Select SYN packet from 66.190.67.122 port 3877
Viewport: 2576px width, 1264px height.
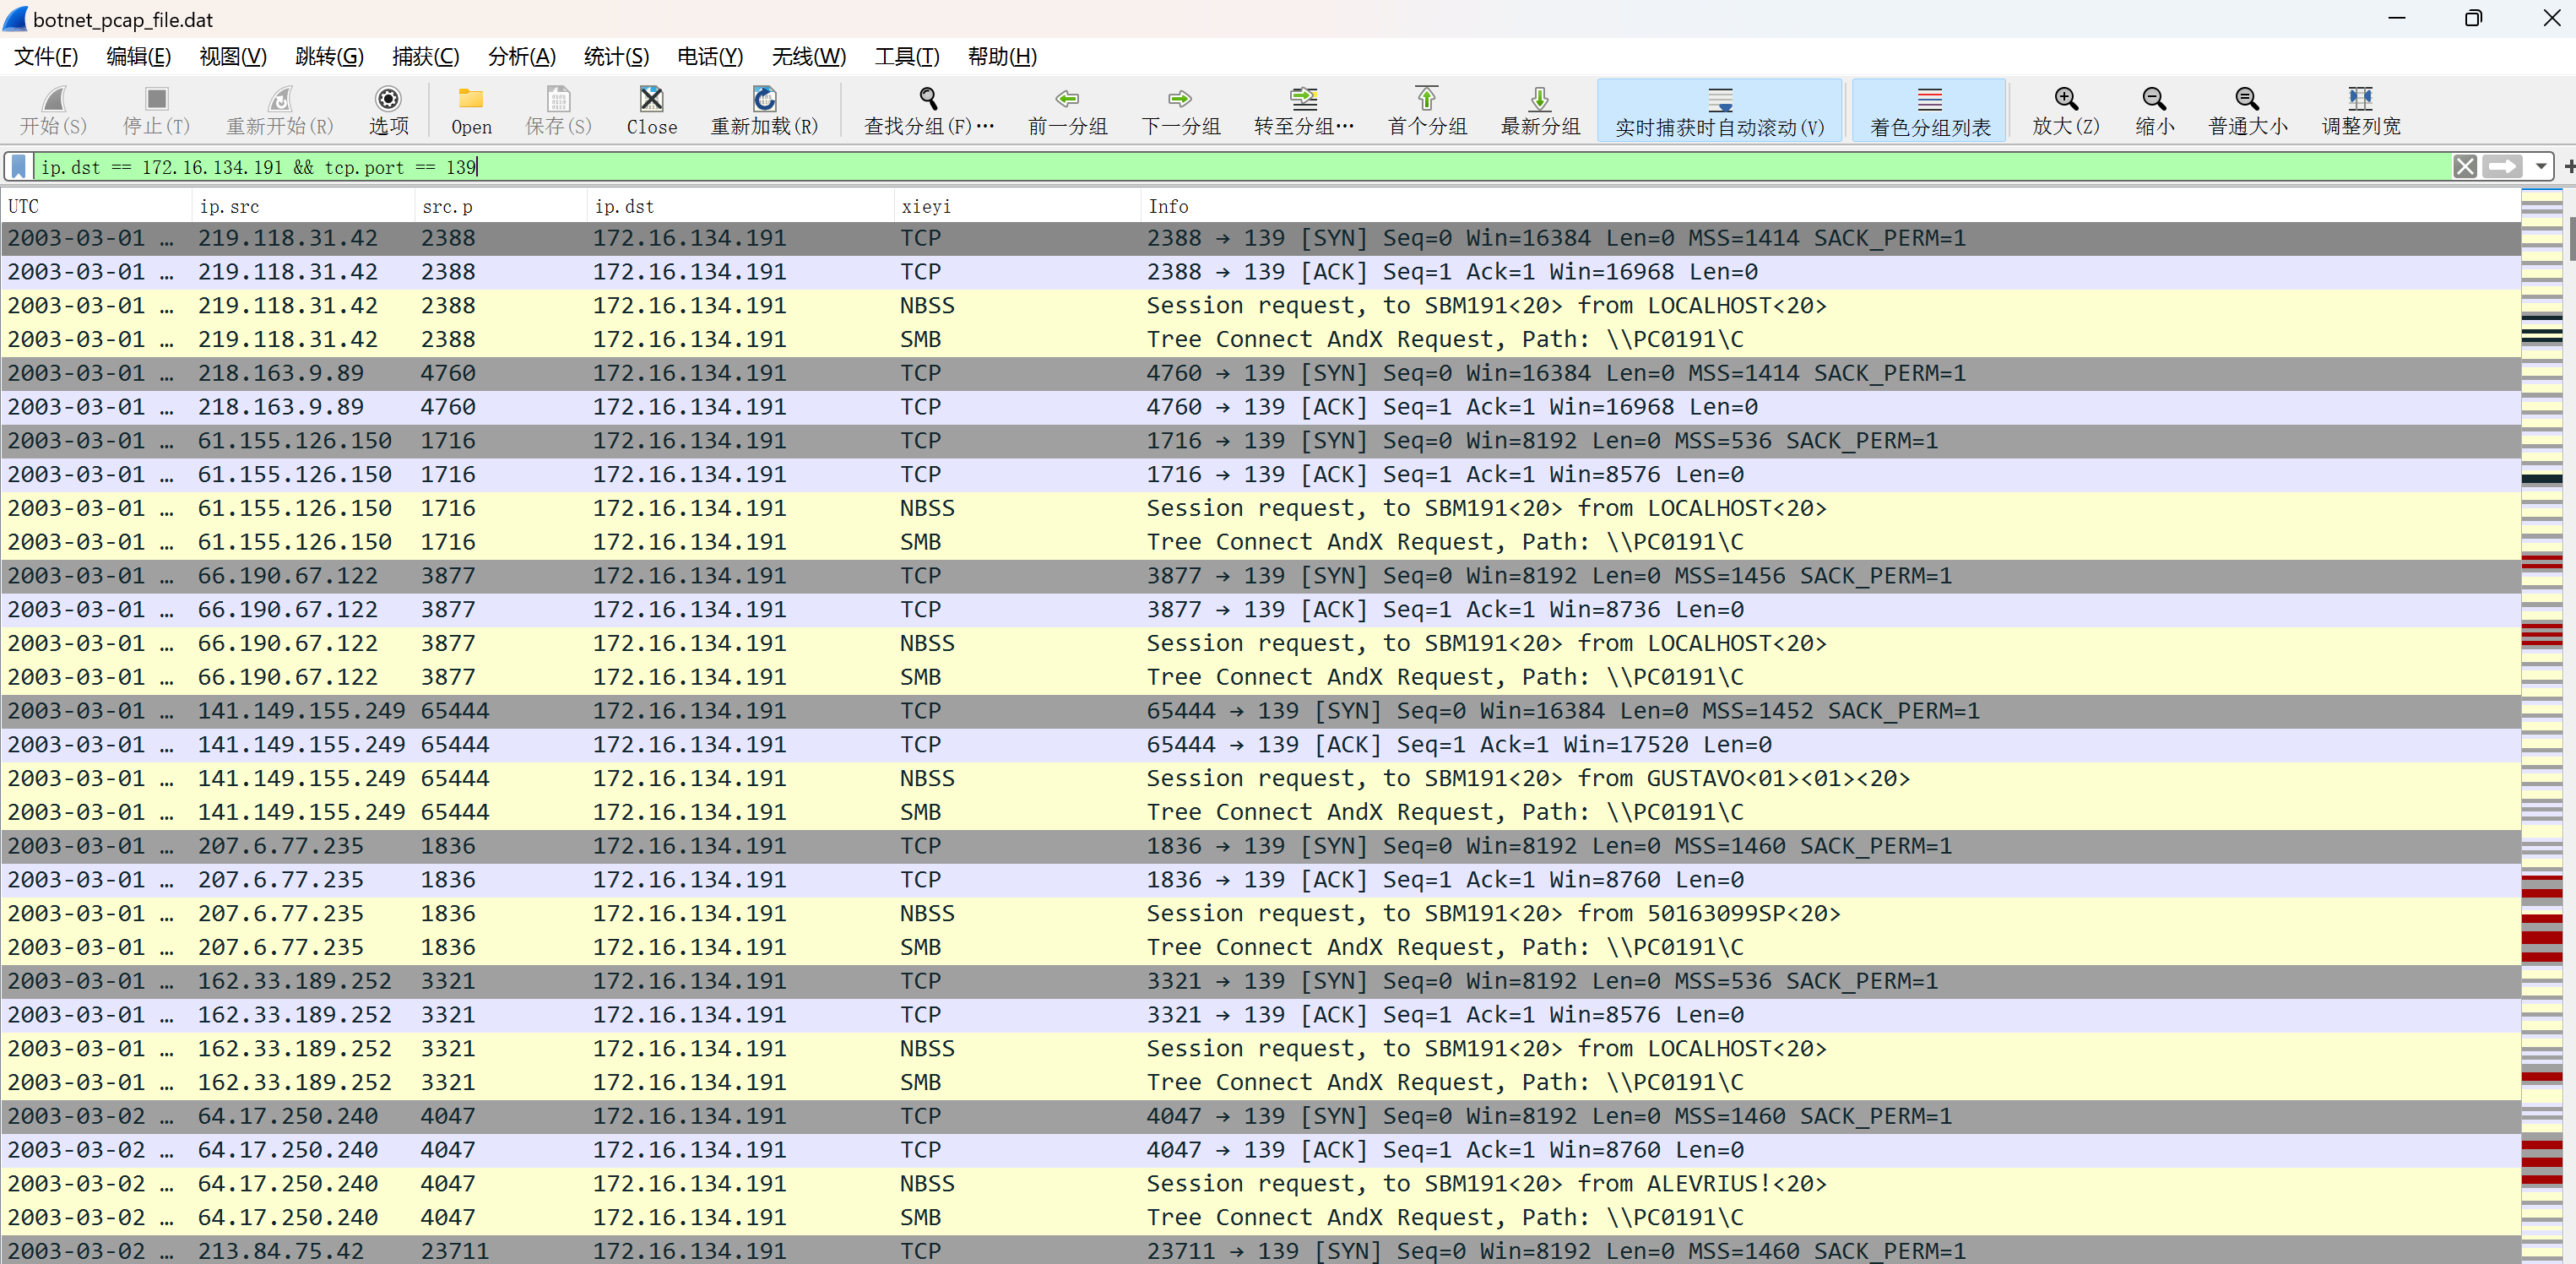tap(1260, 576)
